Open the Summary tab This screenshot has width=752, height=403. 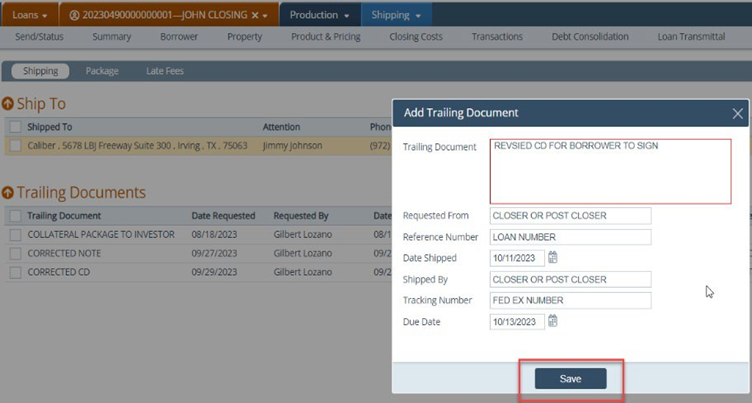click(112, 37)
